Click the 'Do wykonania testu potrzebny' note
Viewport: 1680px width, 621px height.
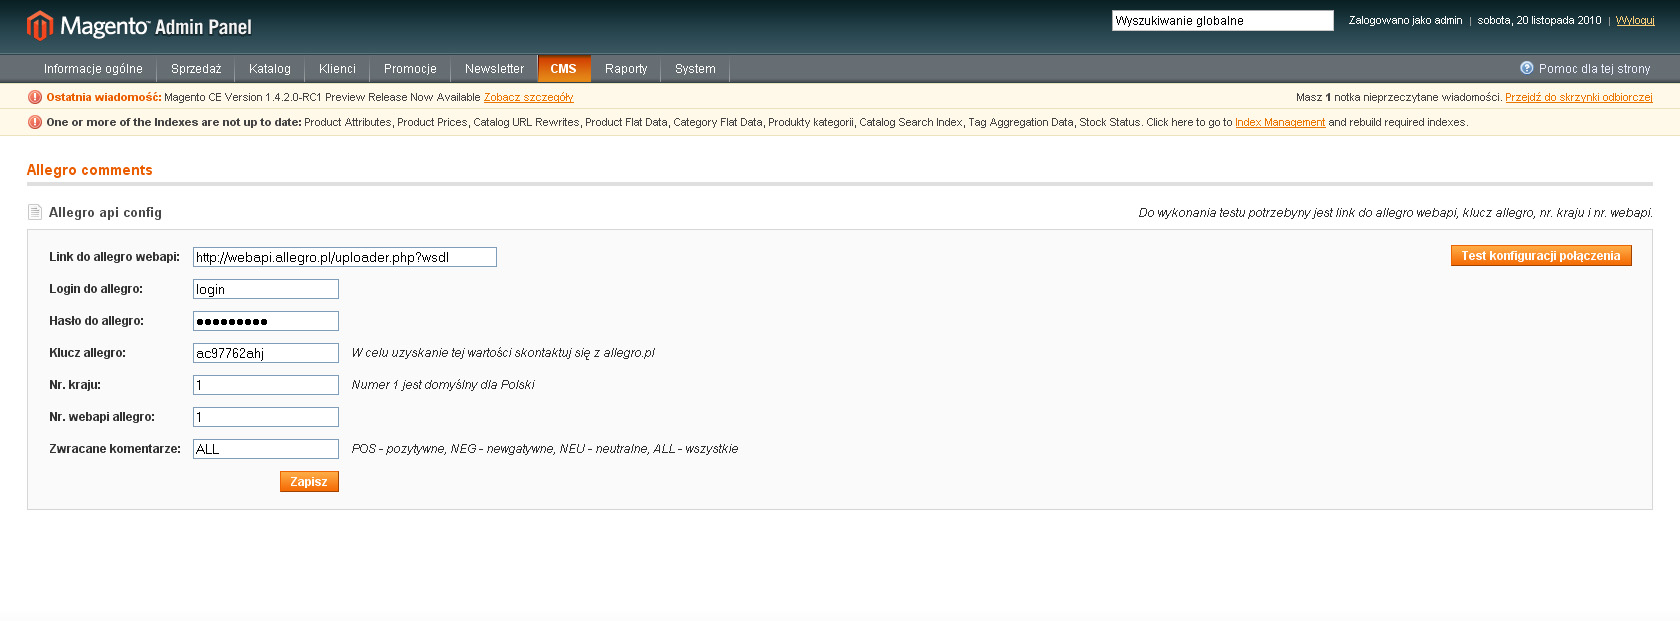tap(1395, 213)
